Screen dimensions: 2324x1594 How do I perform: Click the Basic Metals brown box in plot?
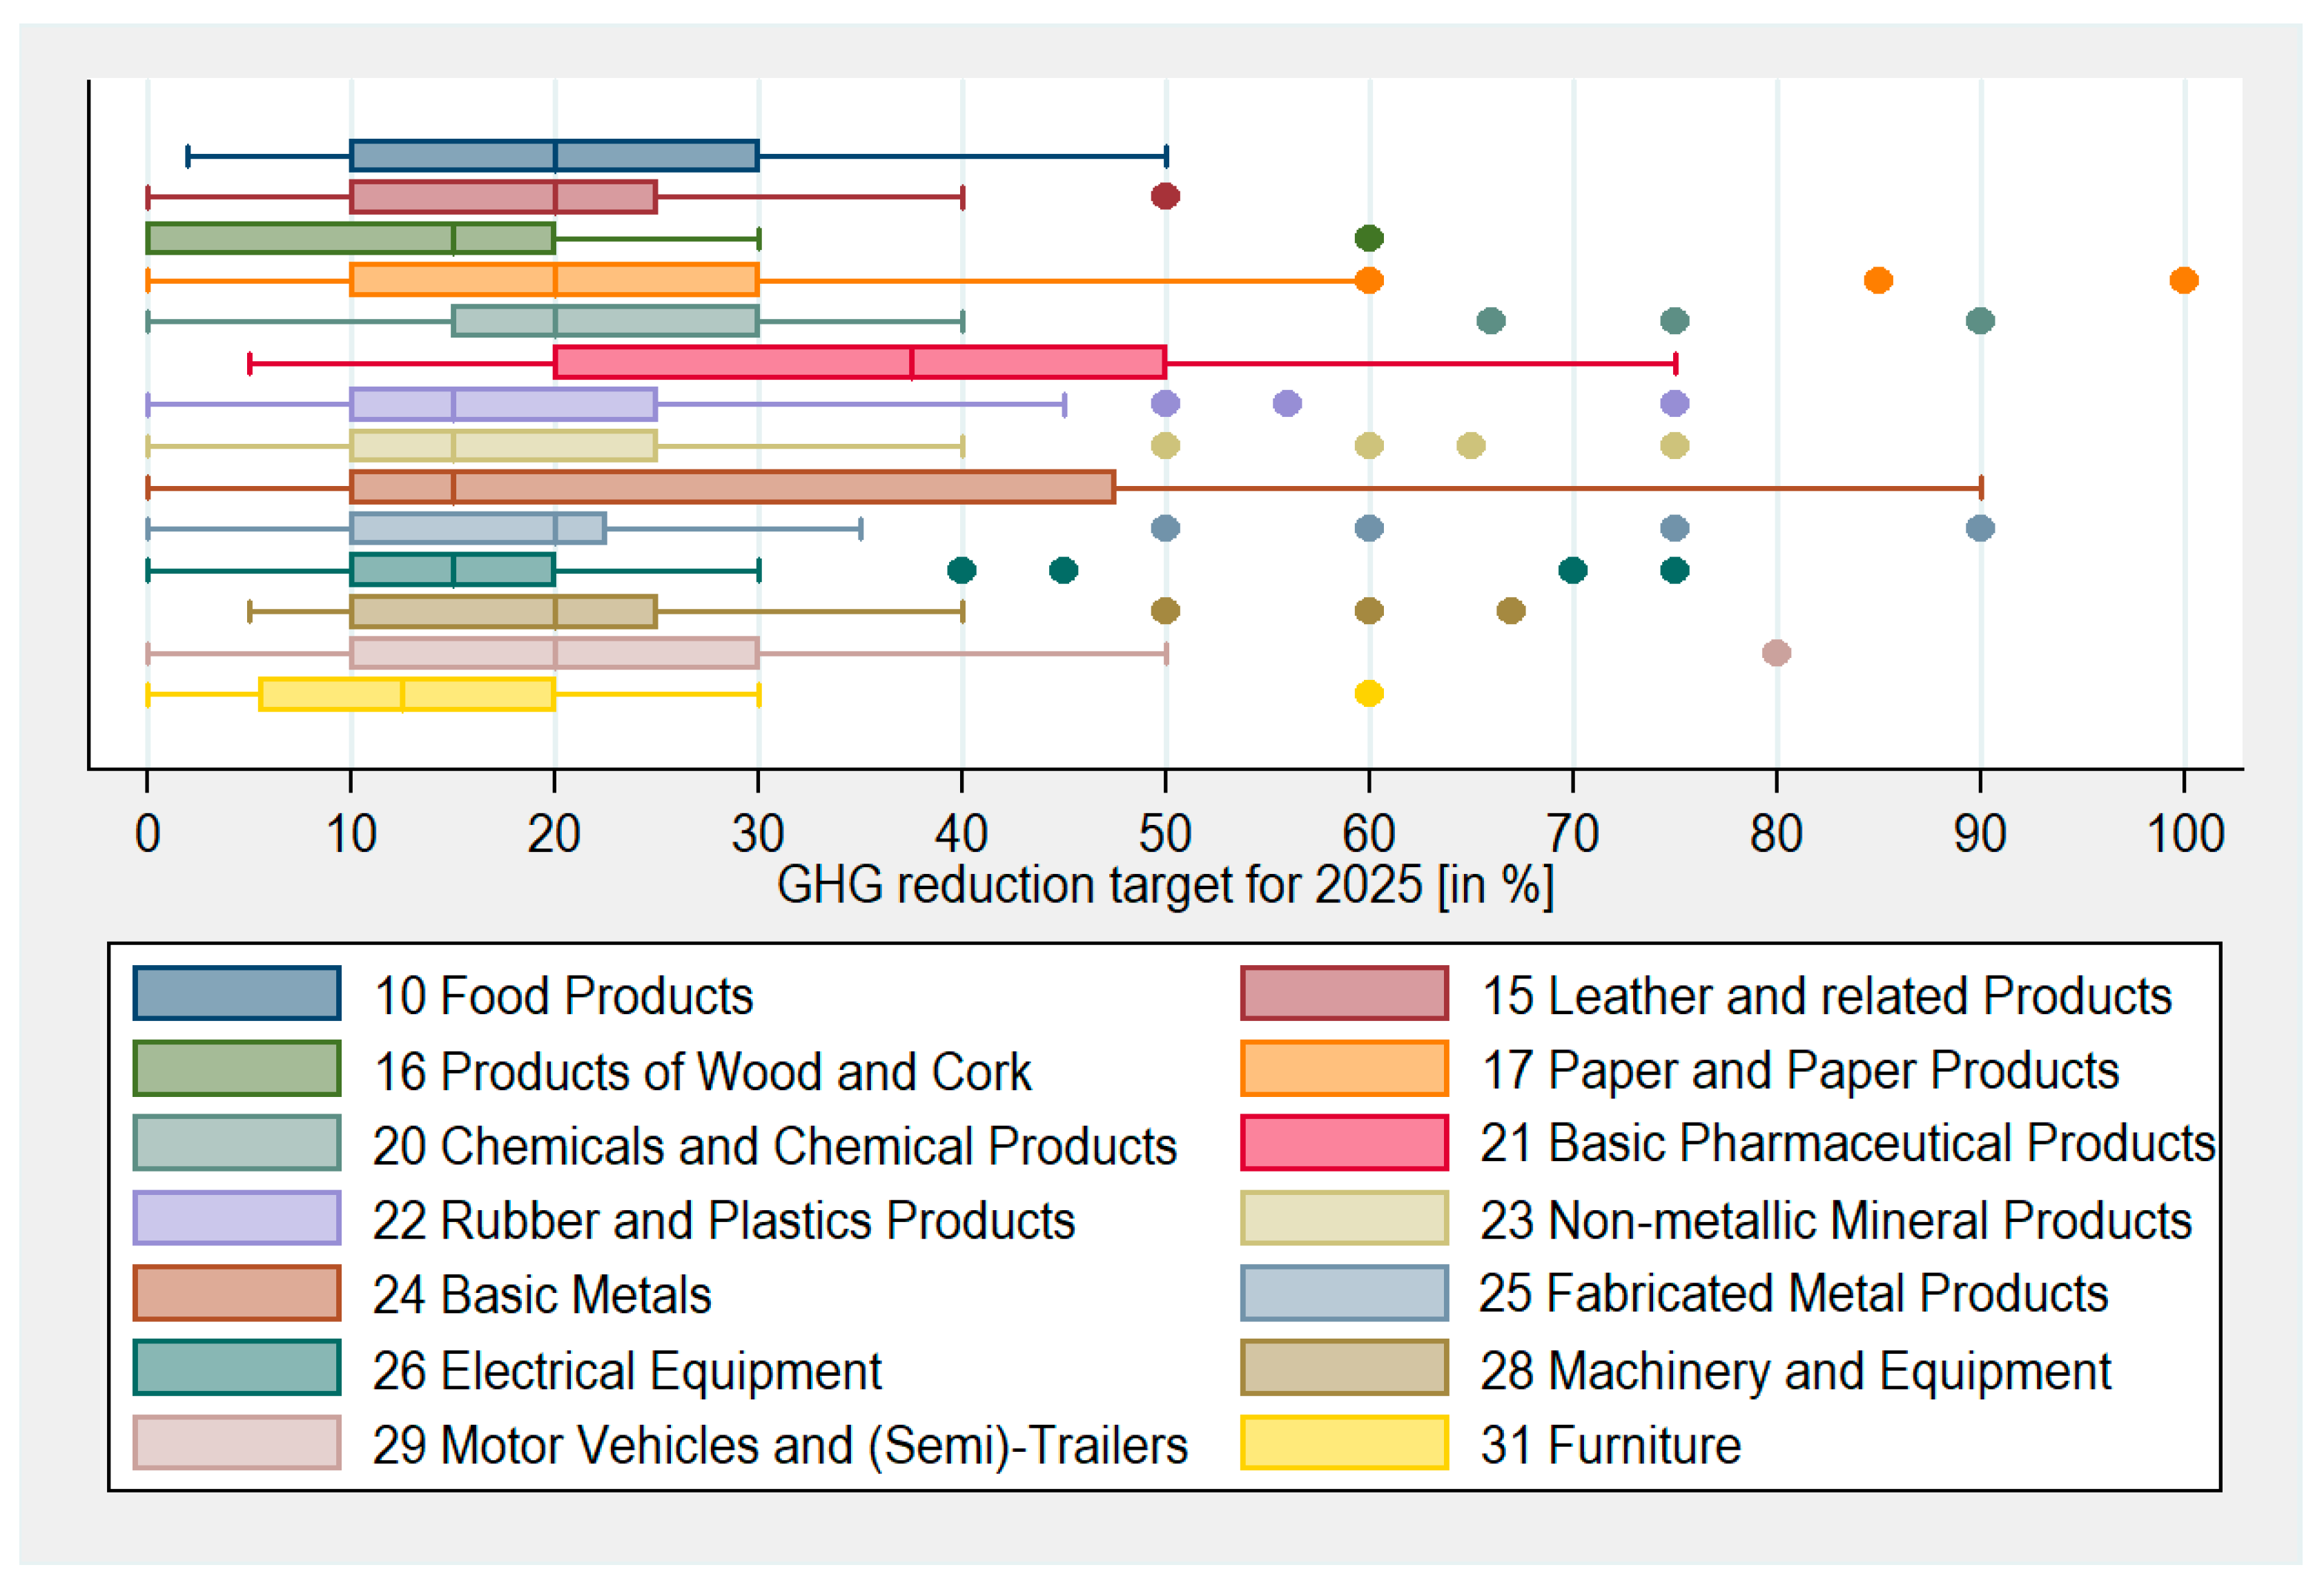tap(732, 487)
